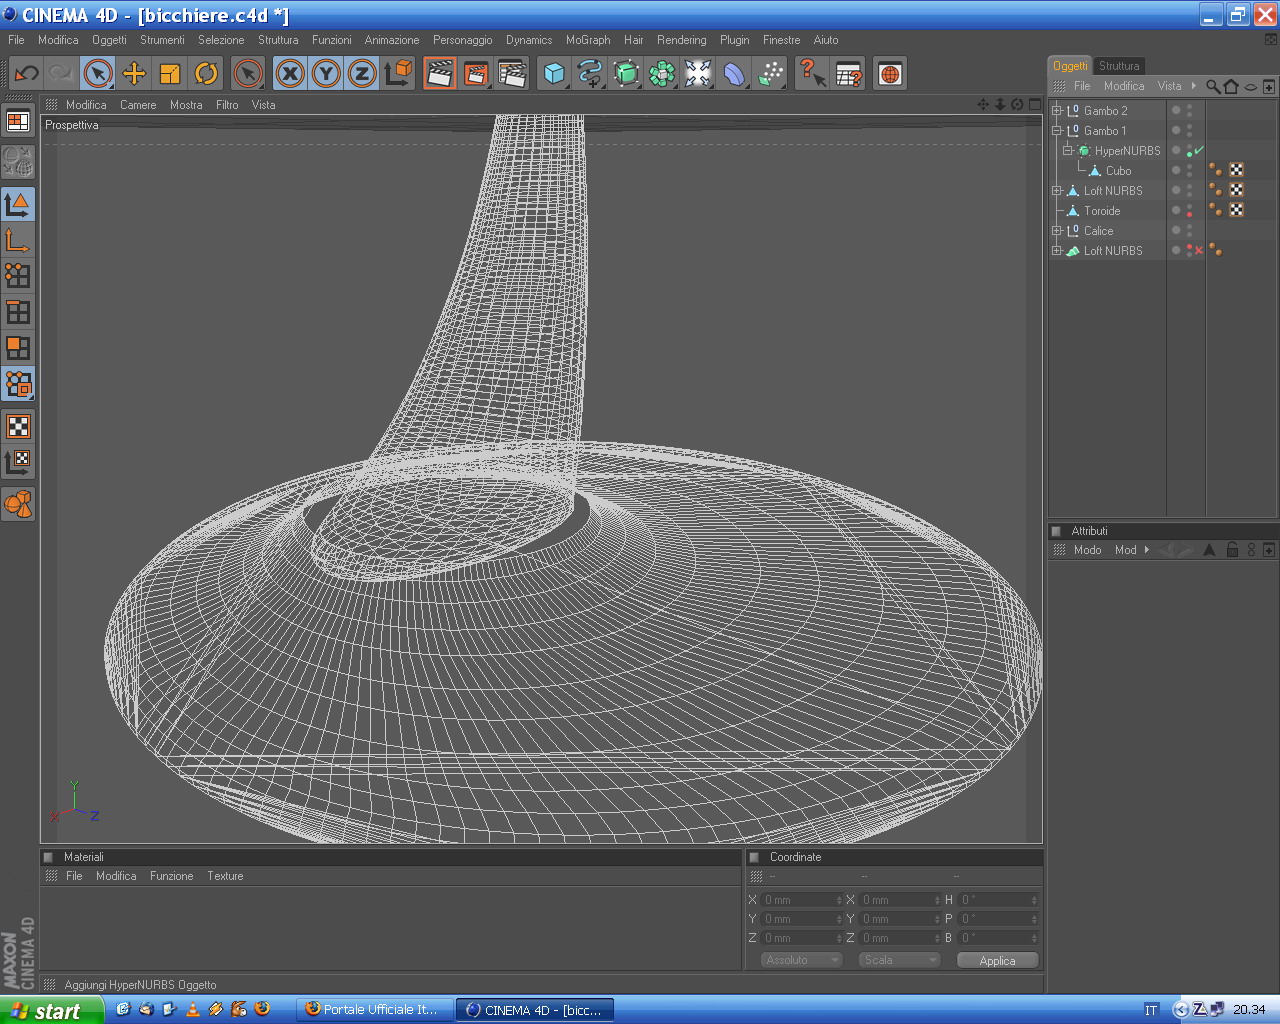Toggle the Z axis lock
The height and width of the screenshot is (1024, 1280).
point(362,73)
